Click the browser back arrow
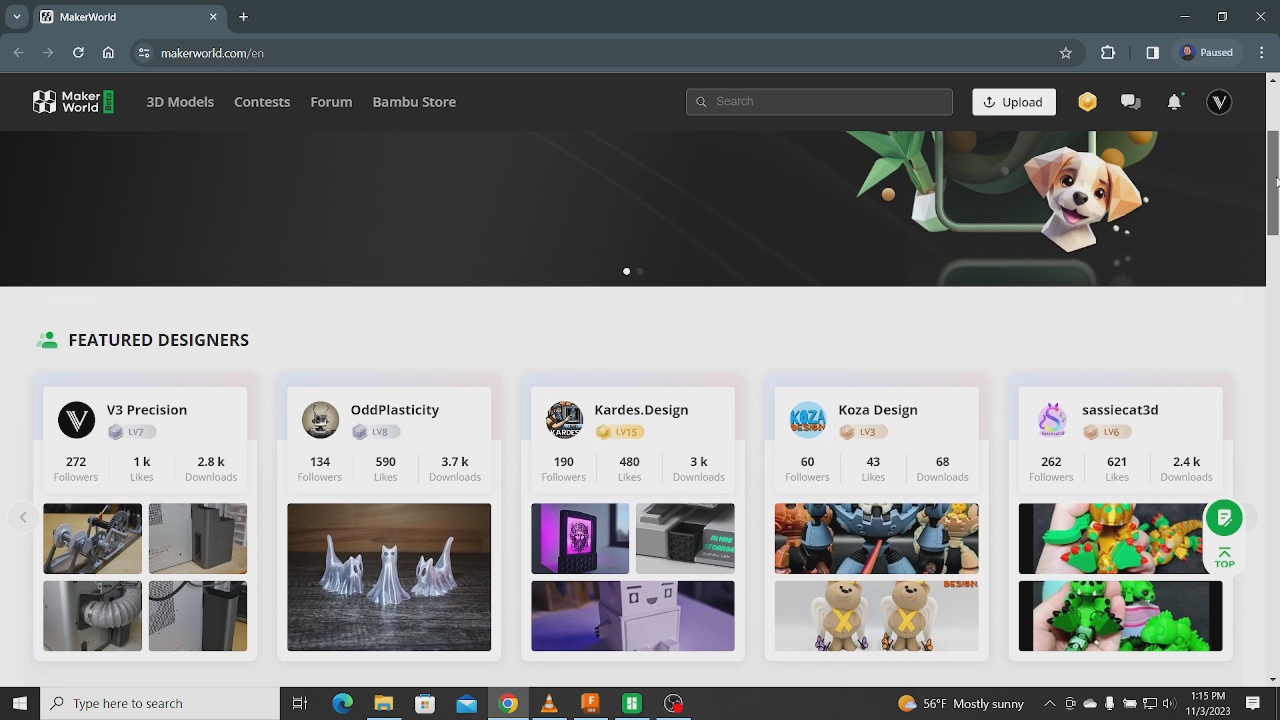Image resolution: width=1280 pixels, height=720 pixels. coord(18,53)
